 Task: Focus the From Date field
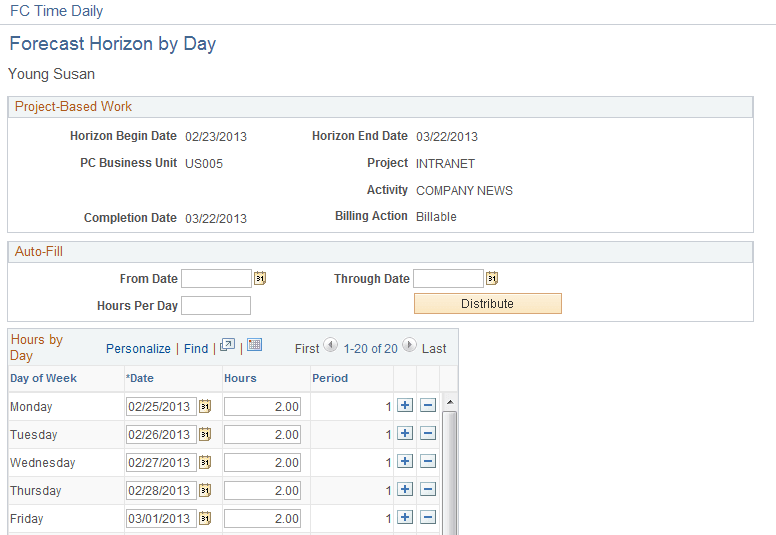216,279
